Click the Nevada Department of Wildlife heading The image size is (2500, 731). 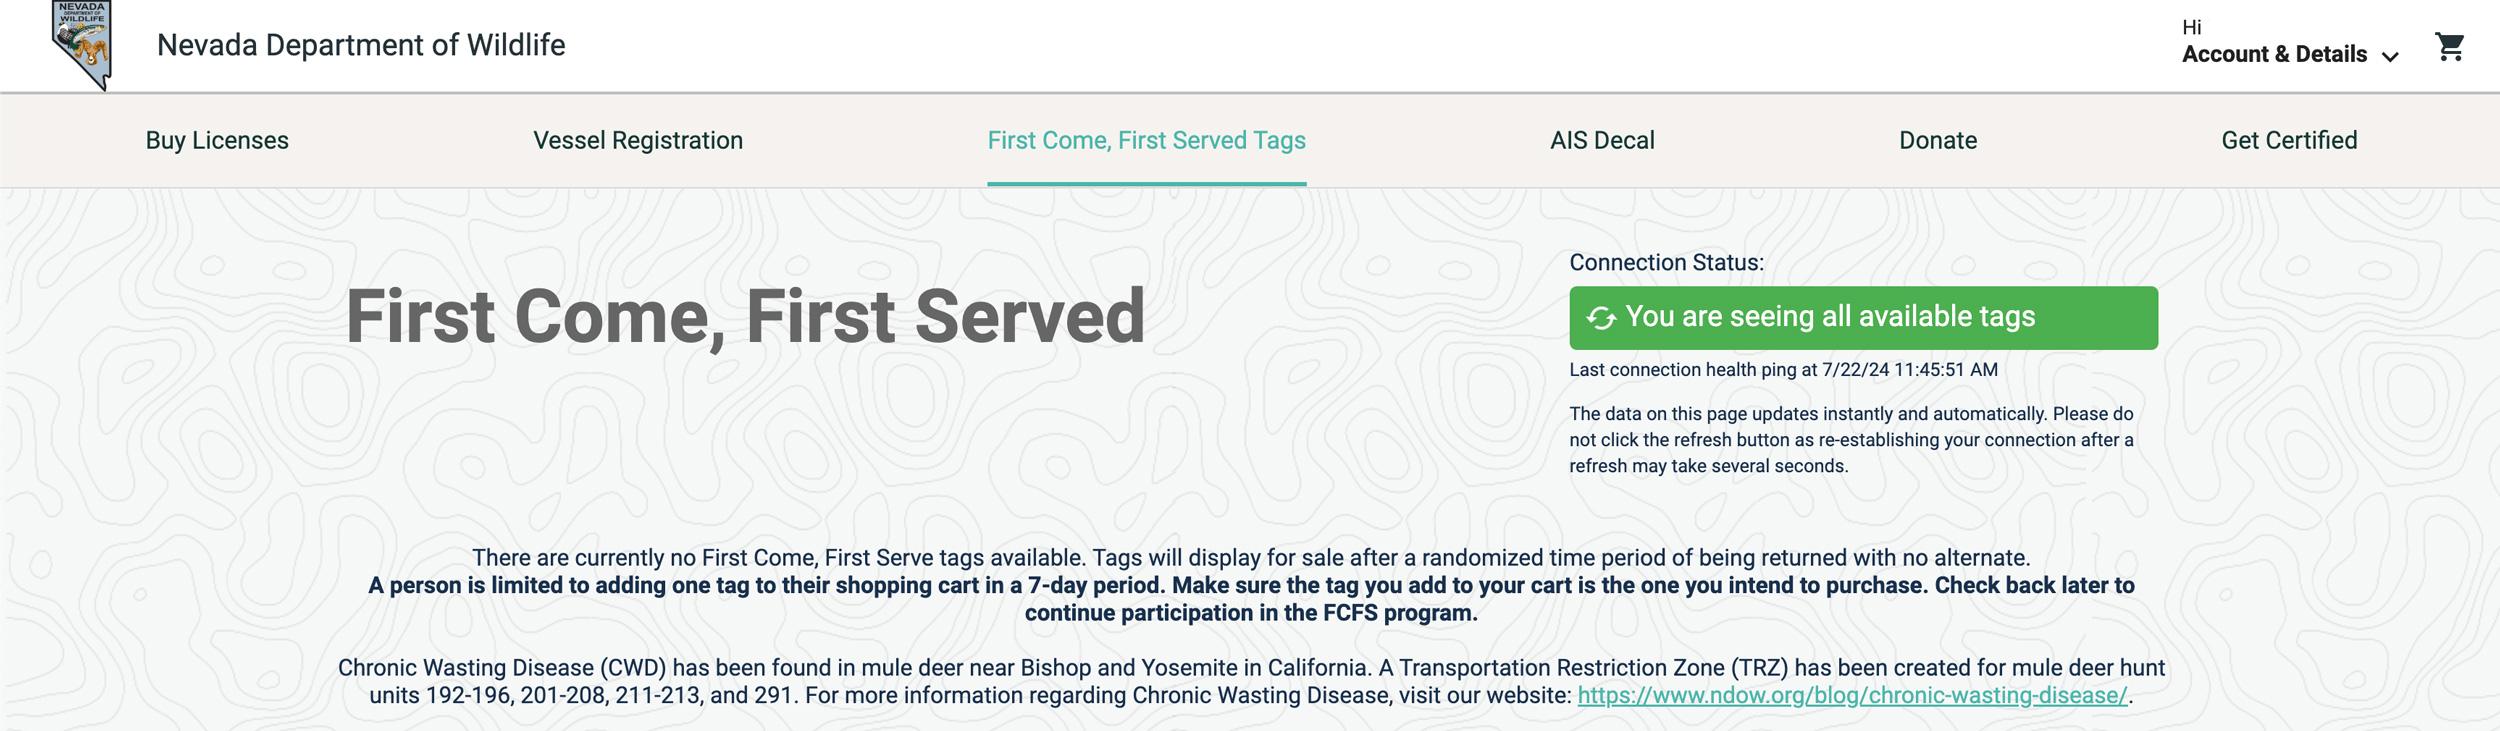pos(360,44)
